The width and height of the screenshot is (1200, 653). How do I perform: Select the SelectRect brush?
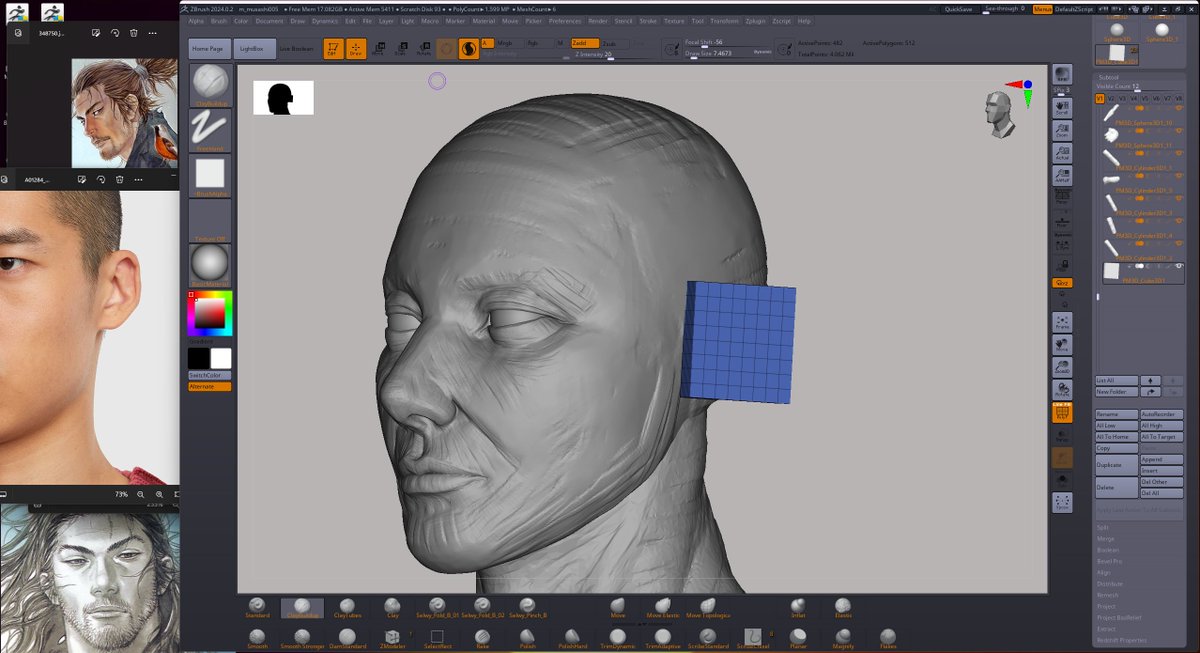tap(437, 639)
